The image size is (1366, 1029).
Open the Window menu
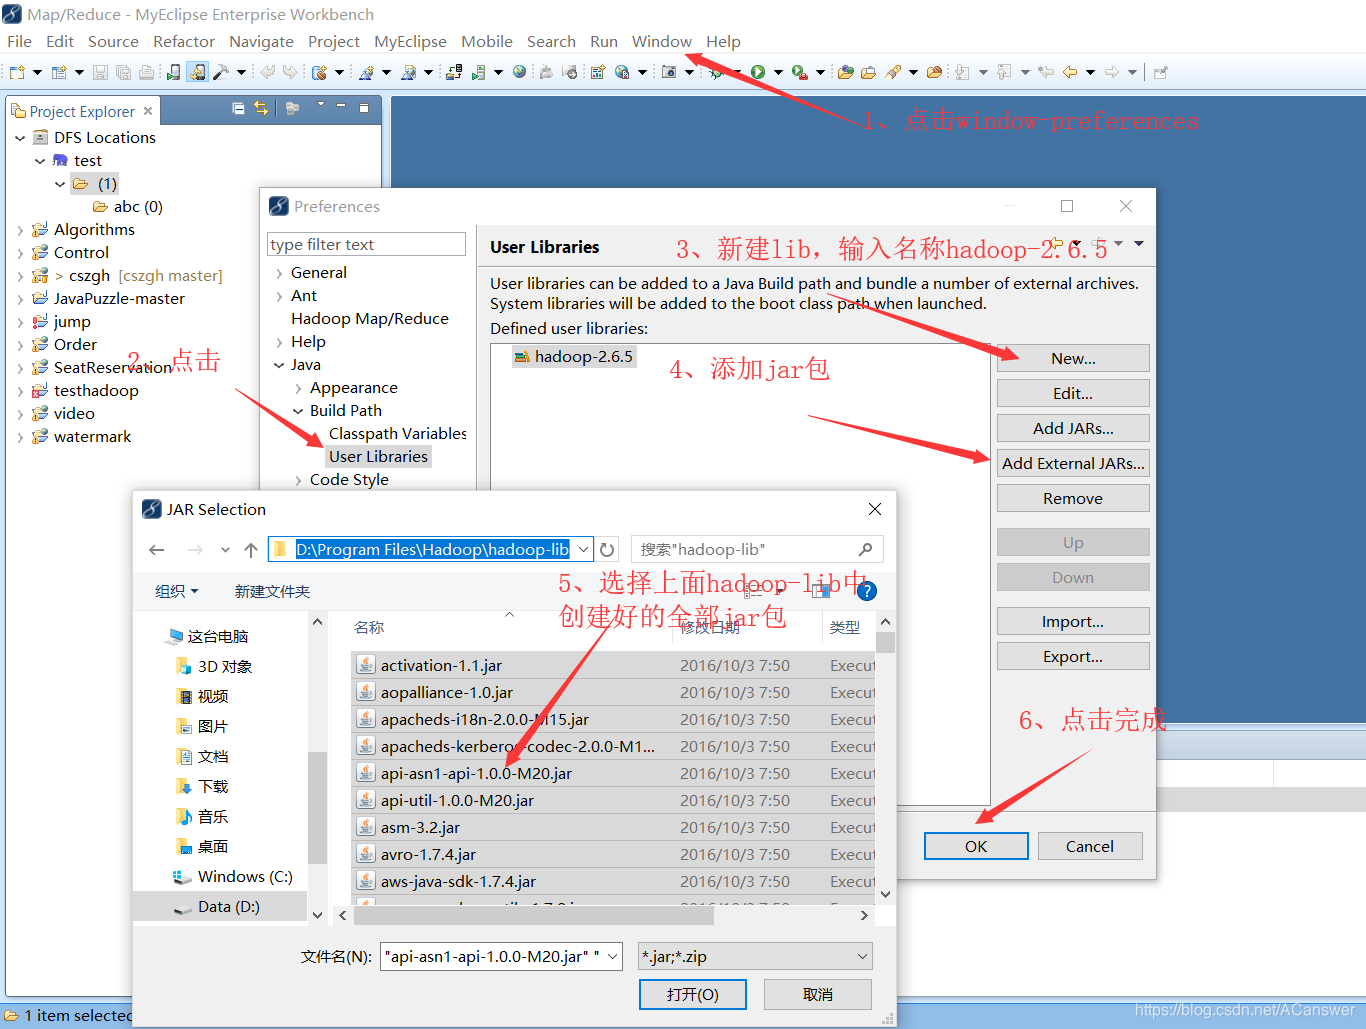662,42
